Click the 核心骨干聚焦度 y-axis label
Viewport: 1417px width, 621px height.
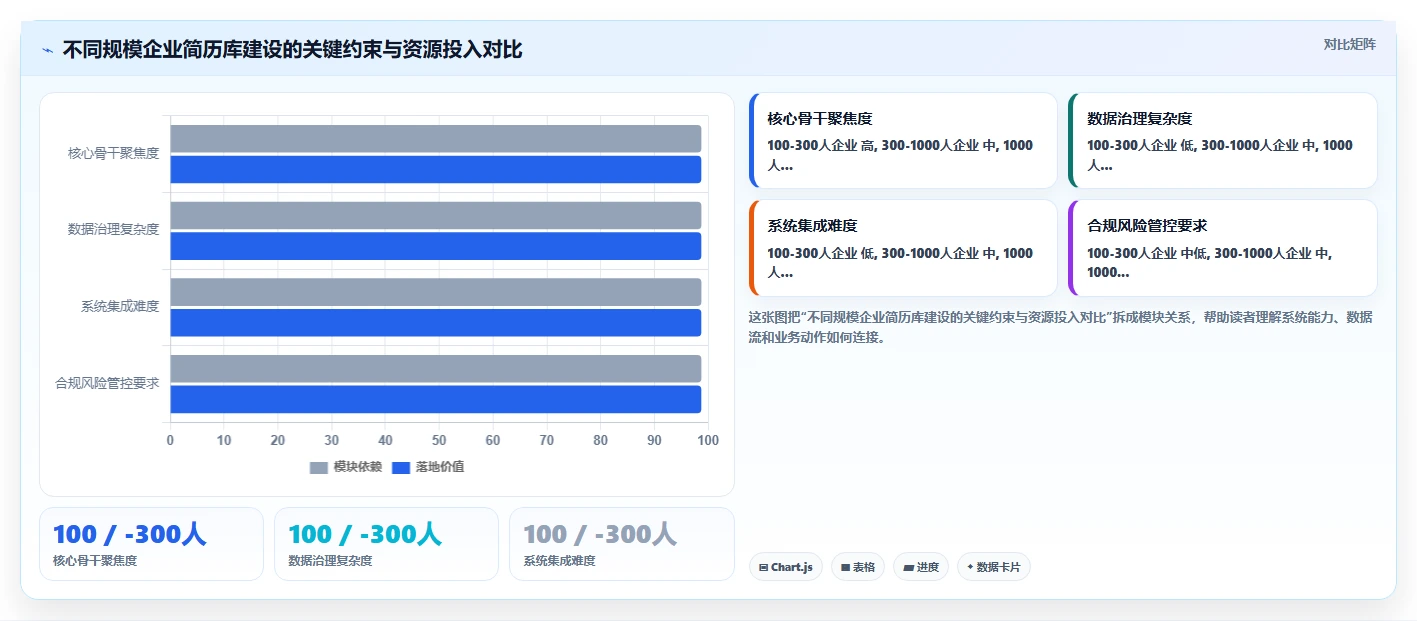point(113,153)
